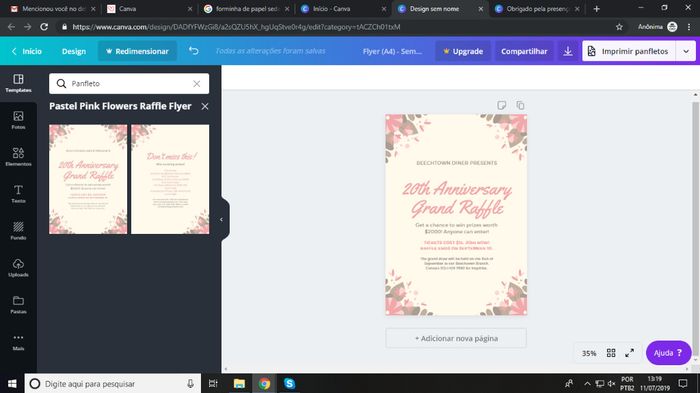The height and width of the screenshot is (393, 700).
Task: Open the Chrome three-dot menu
Action: coord(689,27)
